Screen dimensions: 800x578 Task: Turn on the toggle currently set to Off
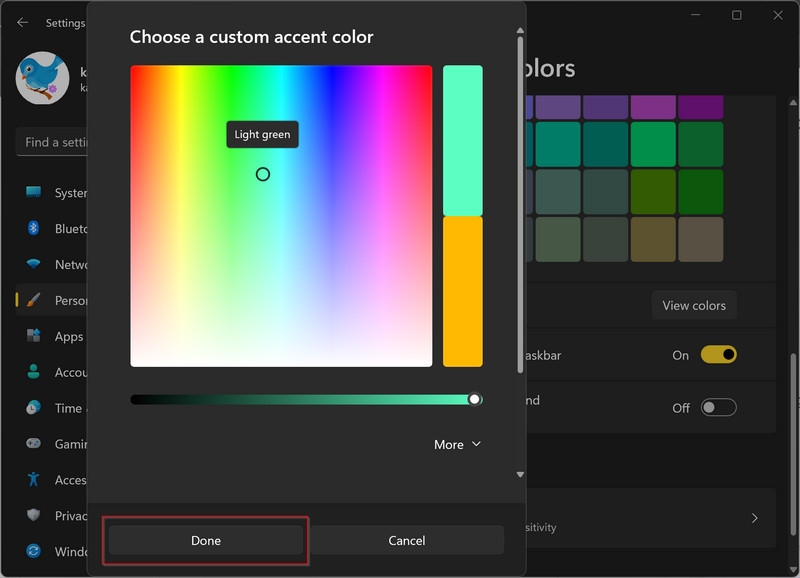point(718,408)
